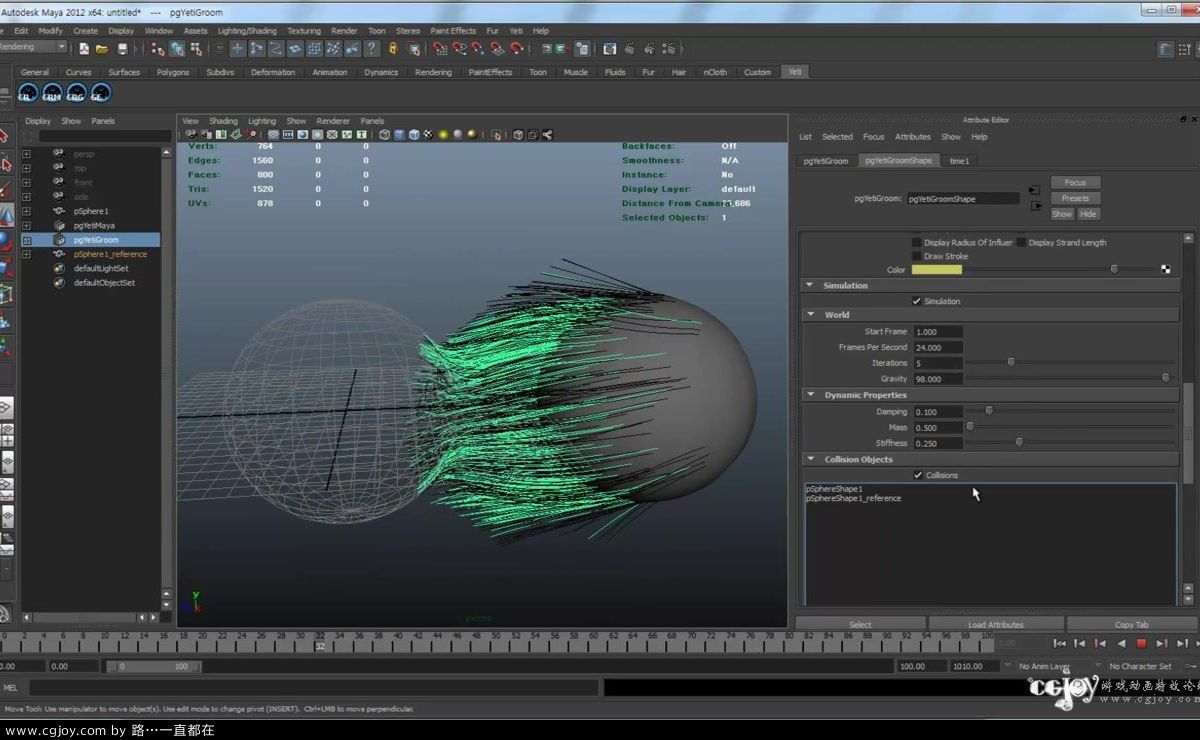Click the output connection arrow icon
The image size is (1200, 740).
point(1037,206)
